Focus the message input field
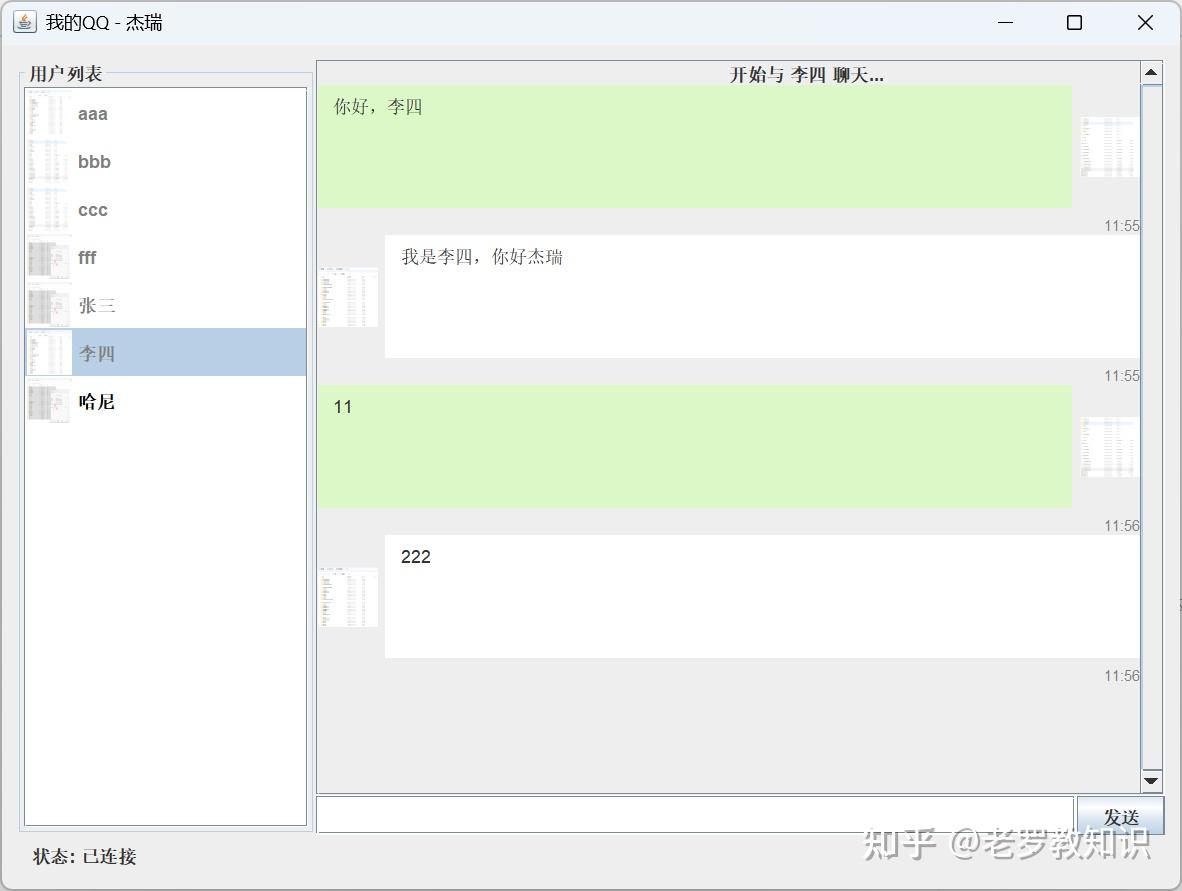Image resolution: width=1182 pixels, height=891 pixels. pyautogui.click(x=695, y=815)
